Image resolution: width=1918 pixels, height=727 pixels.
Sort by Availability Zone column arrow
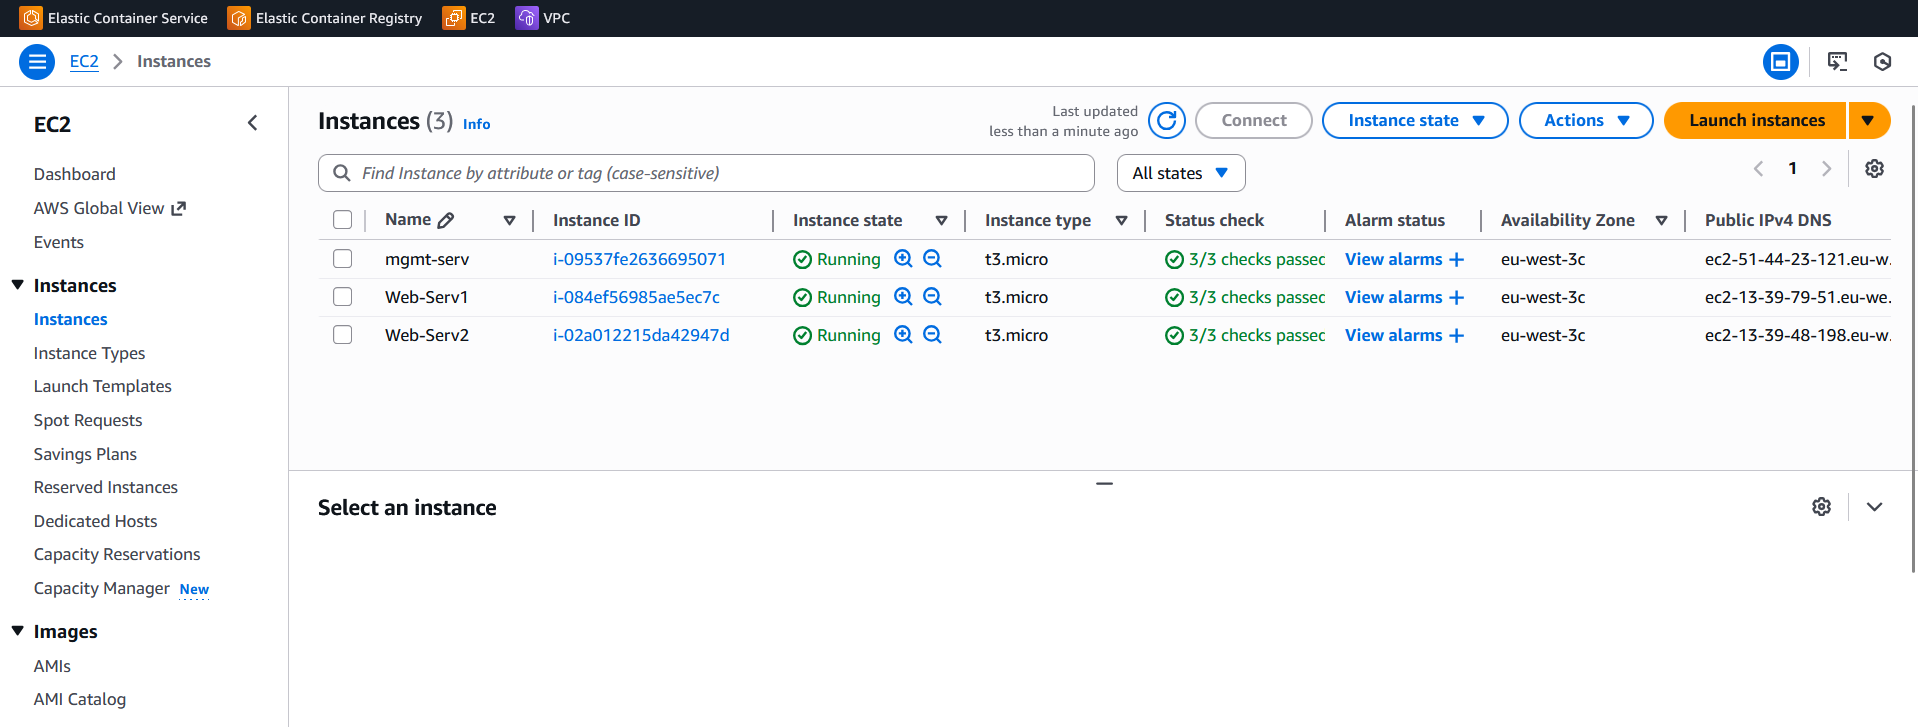[1661, 221]
